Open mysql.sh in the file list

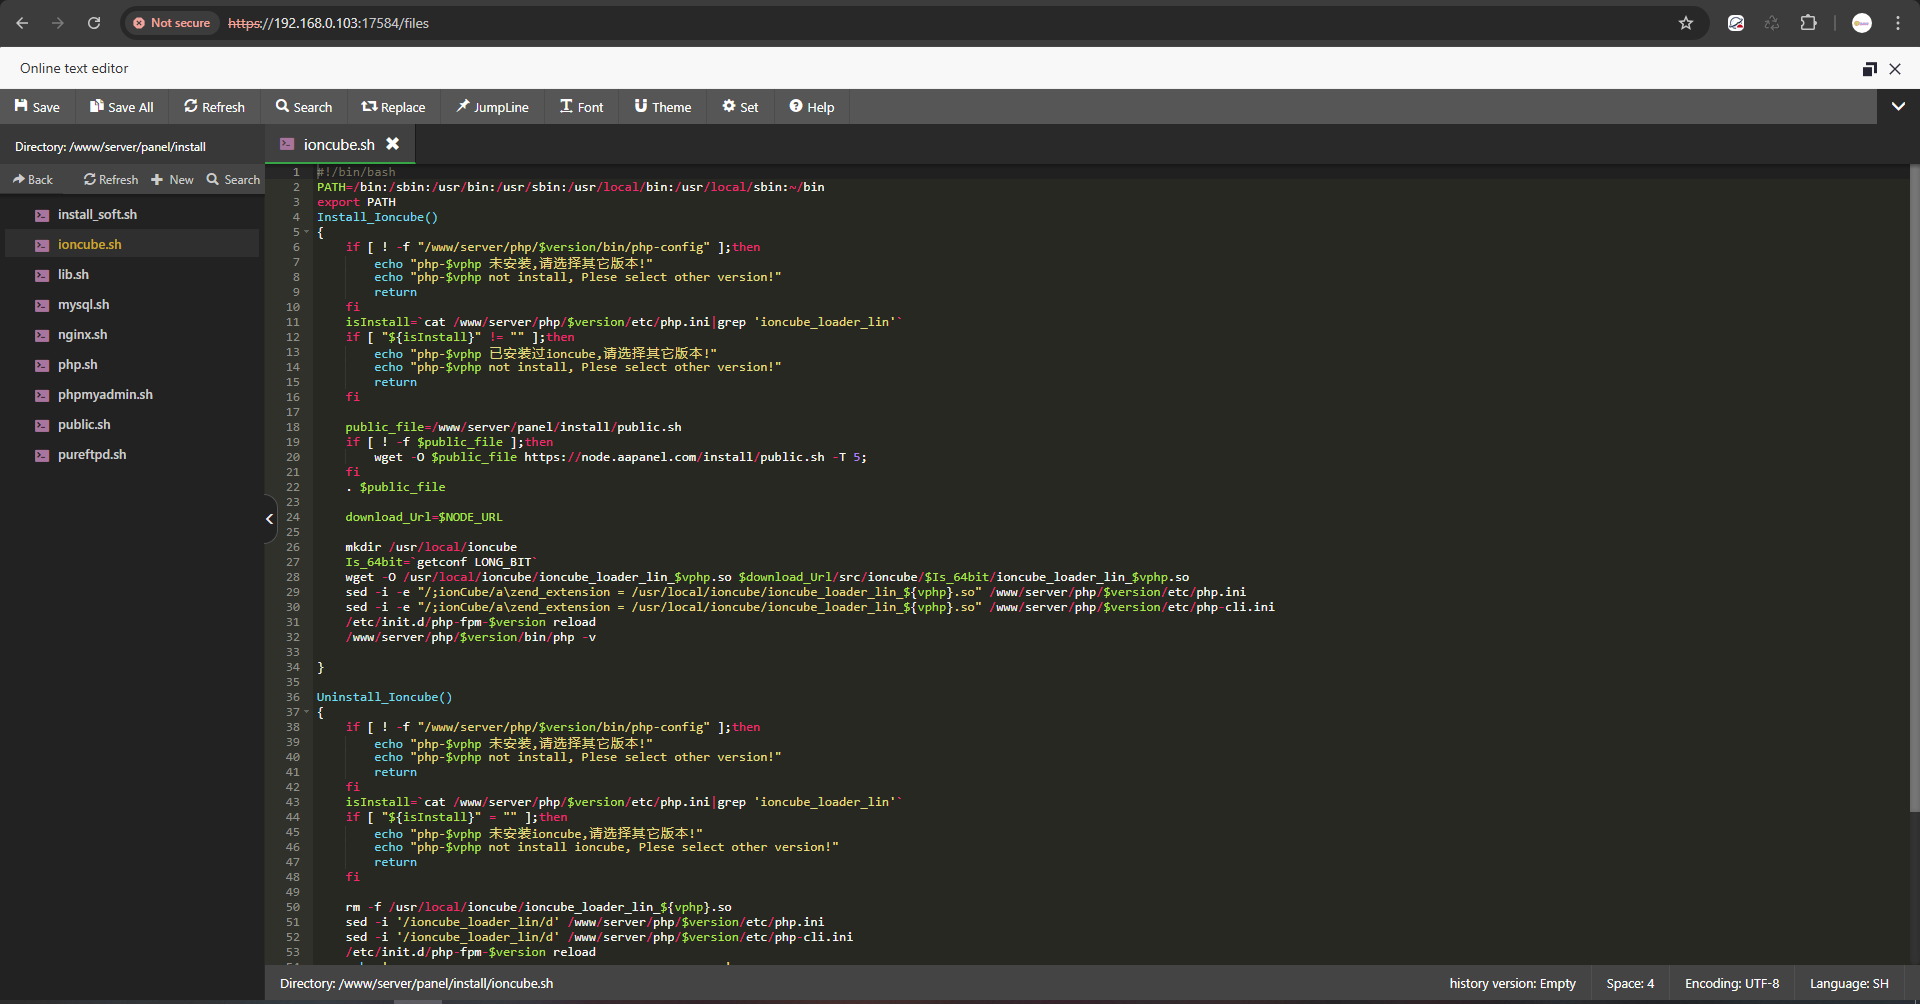83,305
